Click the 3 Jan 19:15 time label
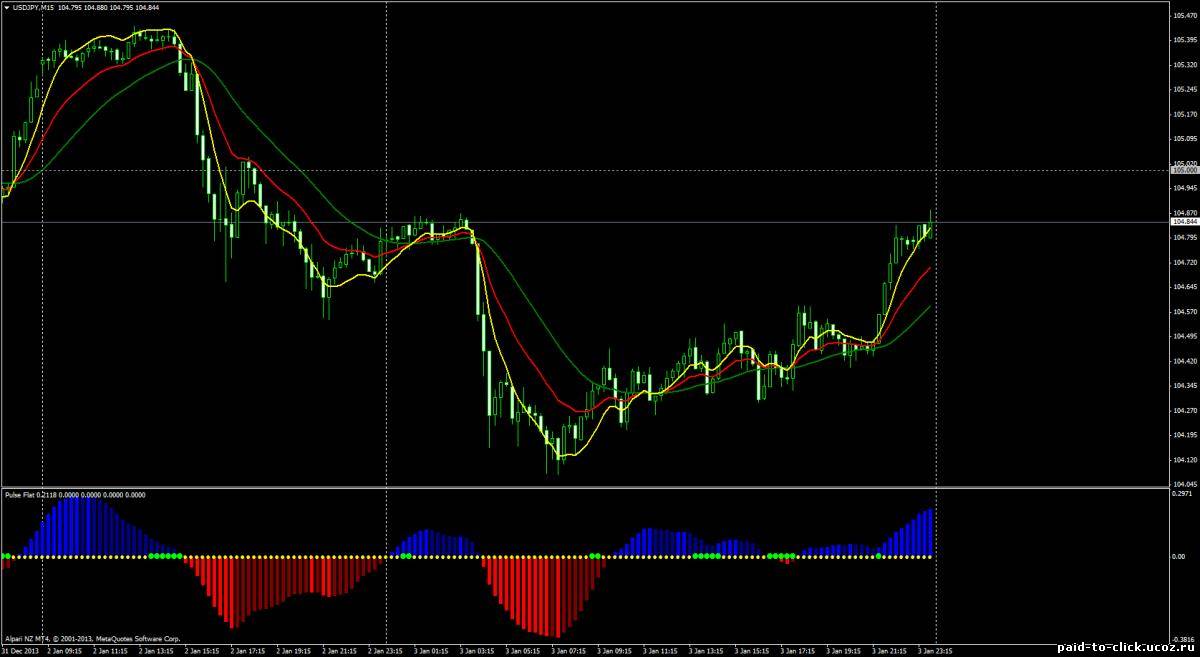This screenshot has width=1200, height=657. click(844, 649)
